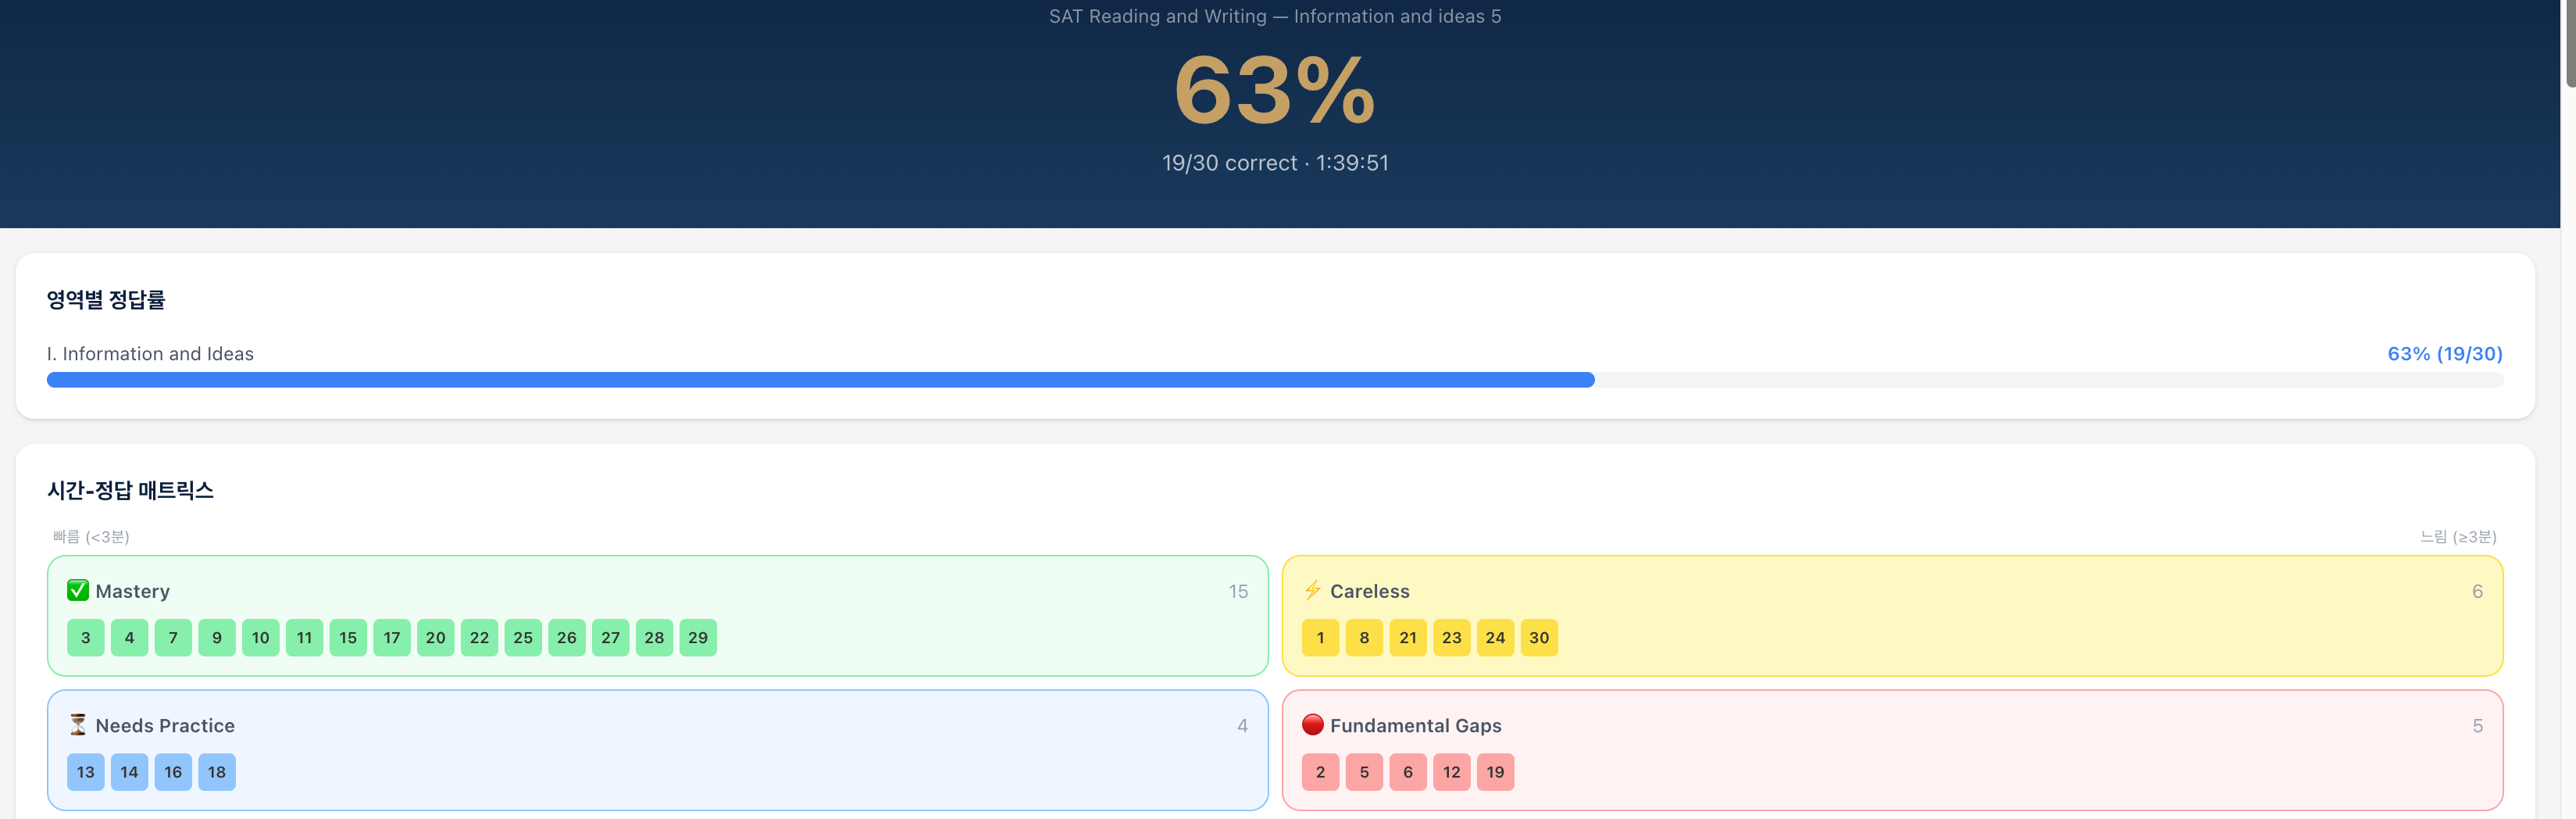Select yellow question 21 chip
The image size is (2576, 819).
[1408, 638]
